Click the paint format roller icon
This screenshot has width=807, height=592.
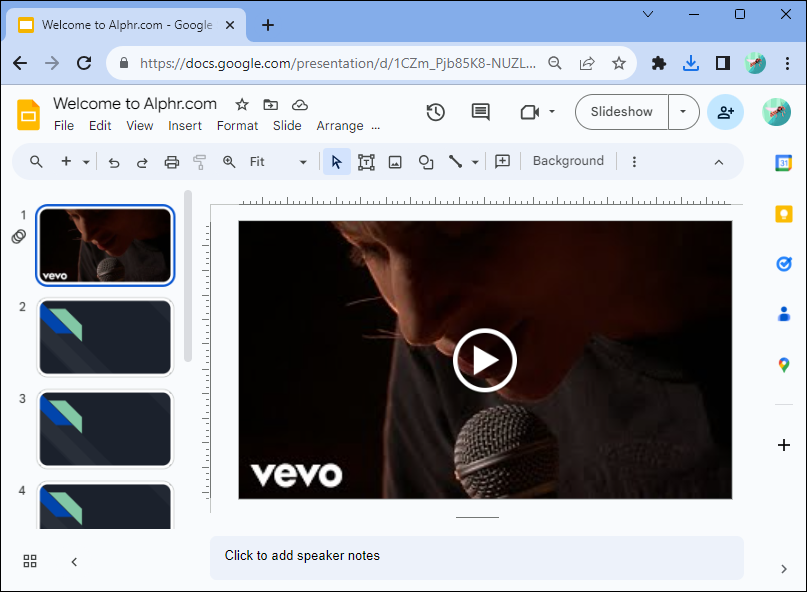(199, 162)
